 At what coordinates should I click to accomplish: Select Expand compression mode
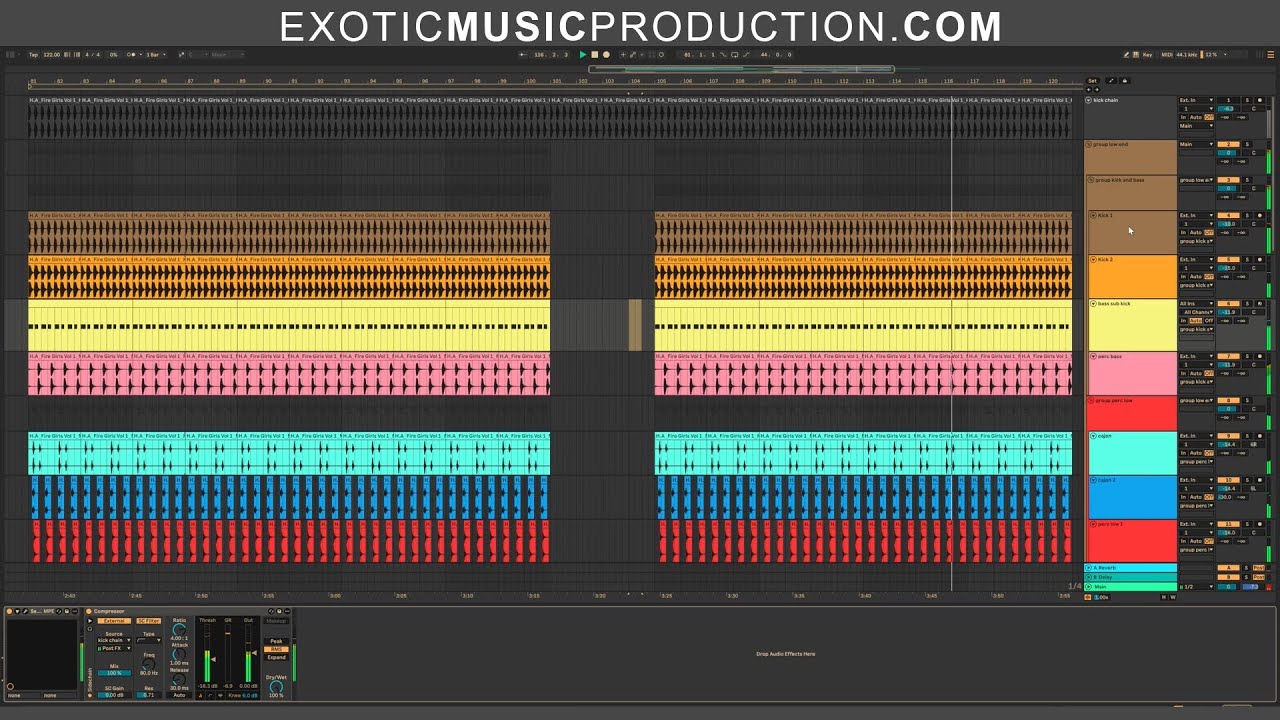[x=276, y=657]
